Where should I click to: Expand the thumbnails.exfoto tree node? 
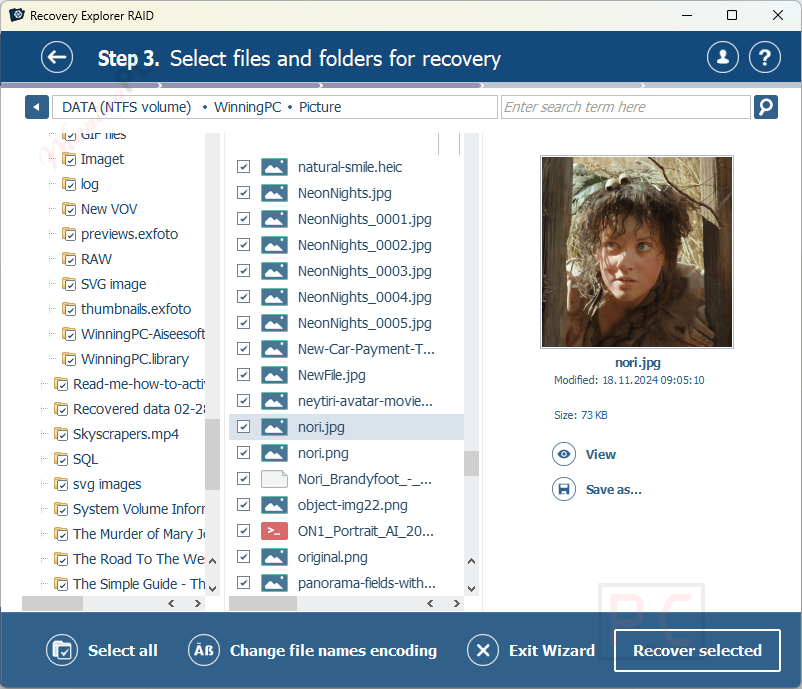click(x=52, y=309)
